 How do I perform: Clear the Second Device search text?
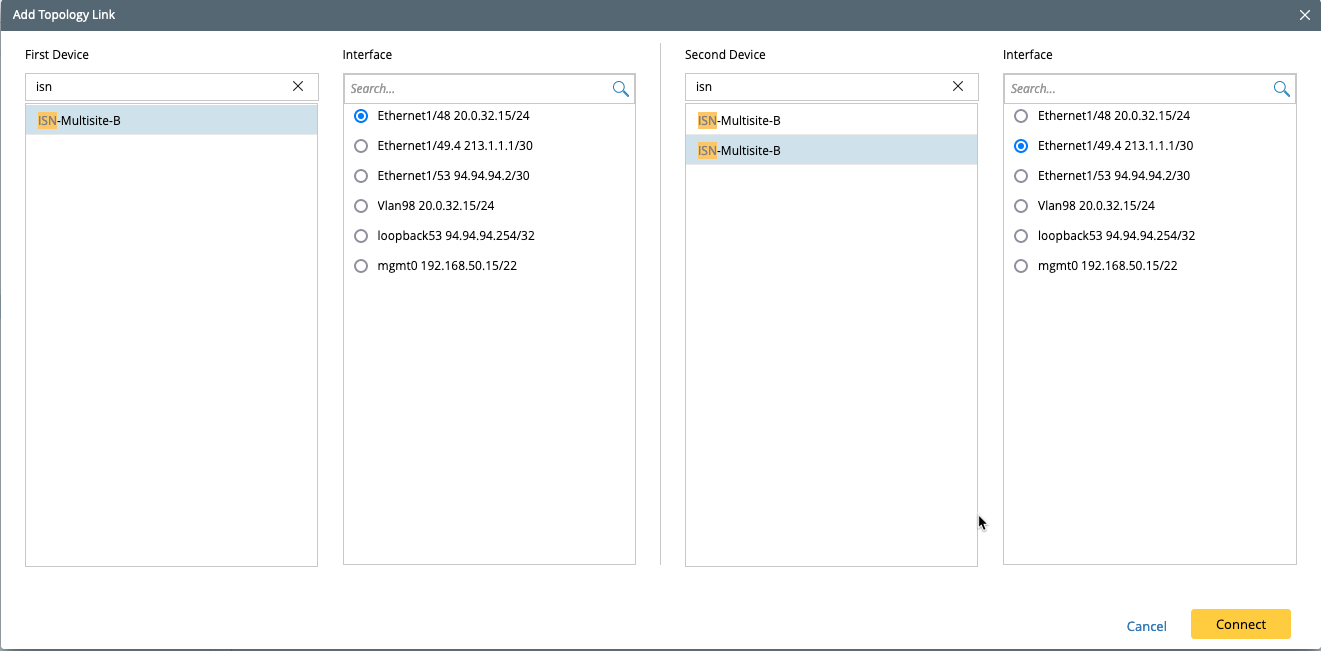coord(958,86)
